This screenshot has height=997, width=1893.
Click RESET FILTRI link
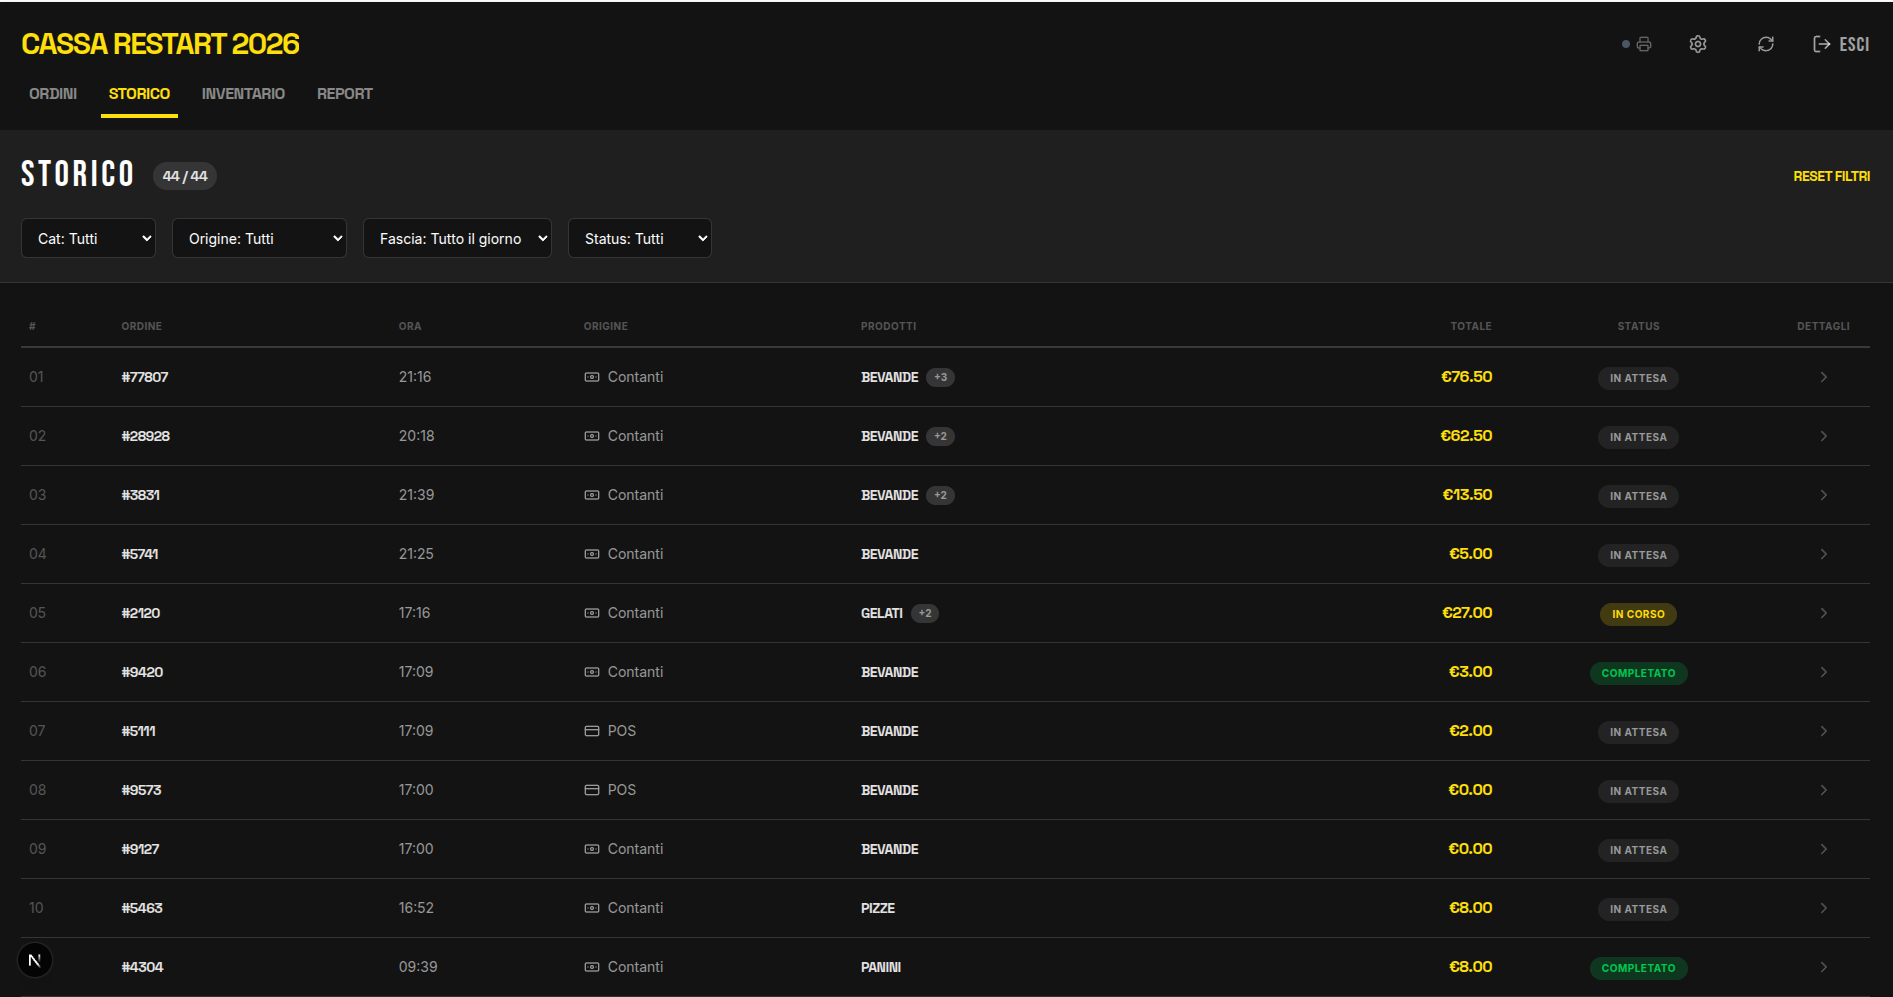(x=1831, y=176)
